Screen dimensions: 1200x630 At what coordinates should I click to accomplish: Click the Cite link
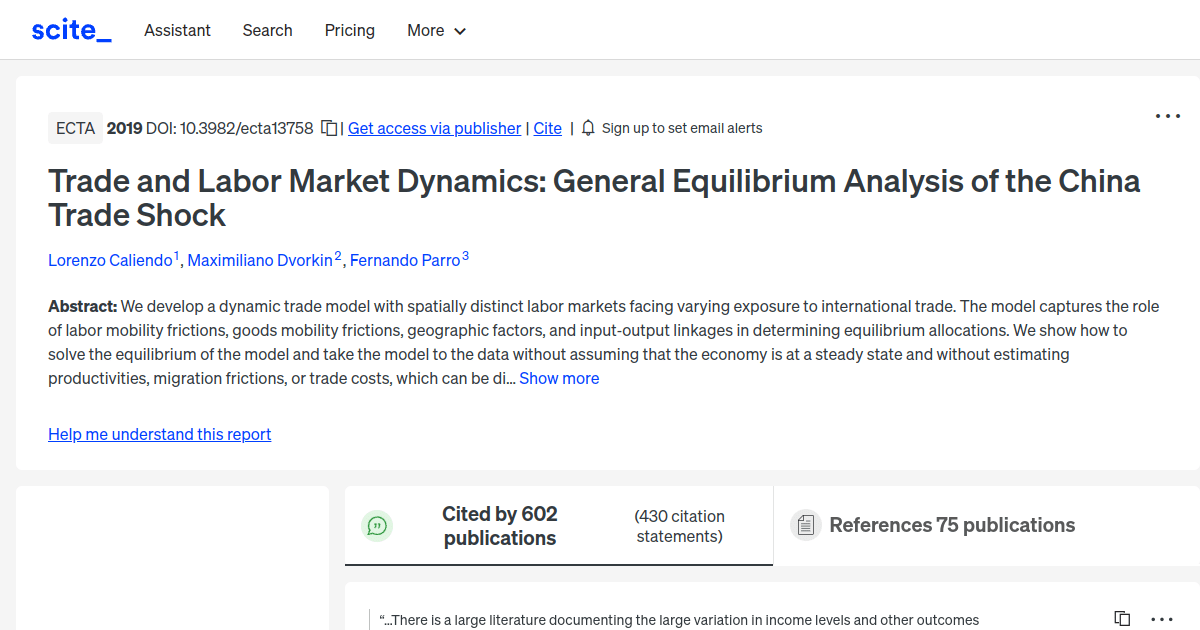[547, 128]
